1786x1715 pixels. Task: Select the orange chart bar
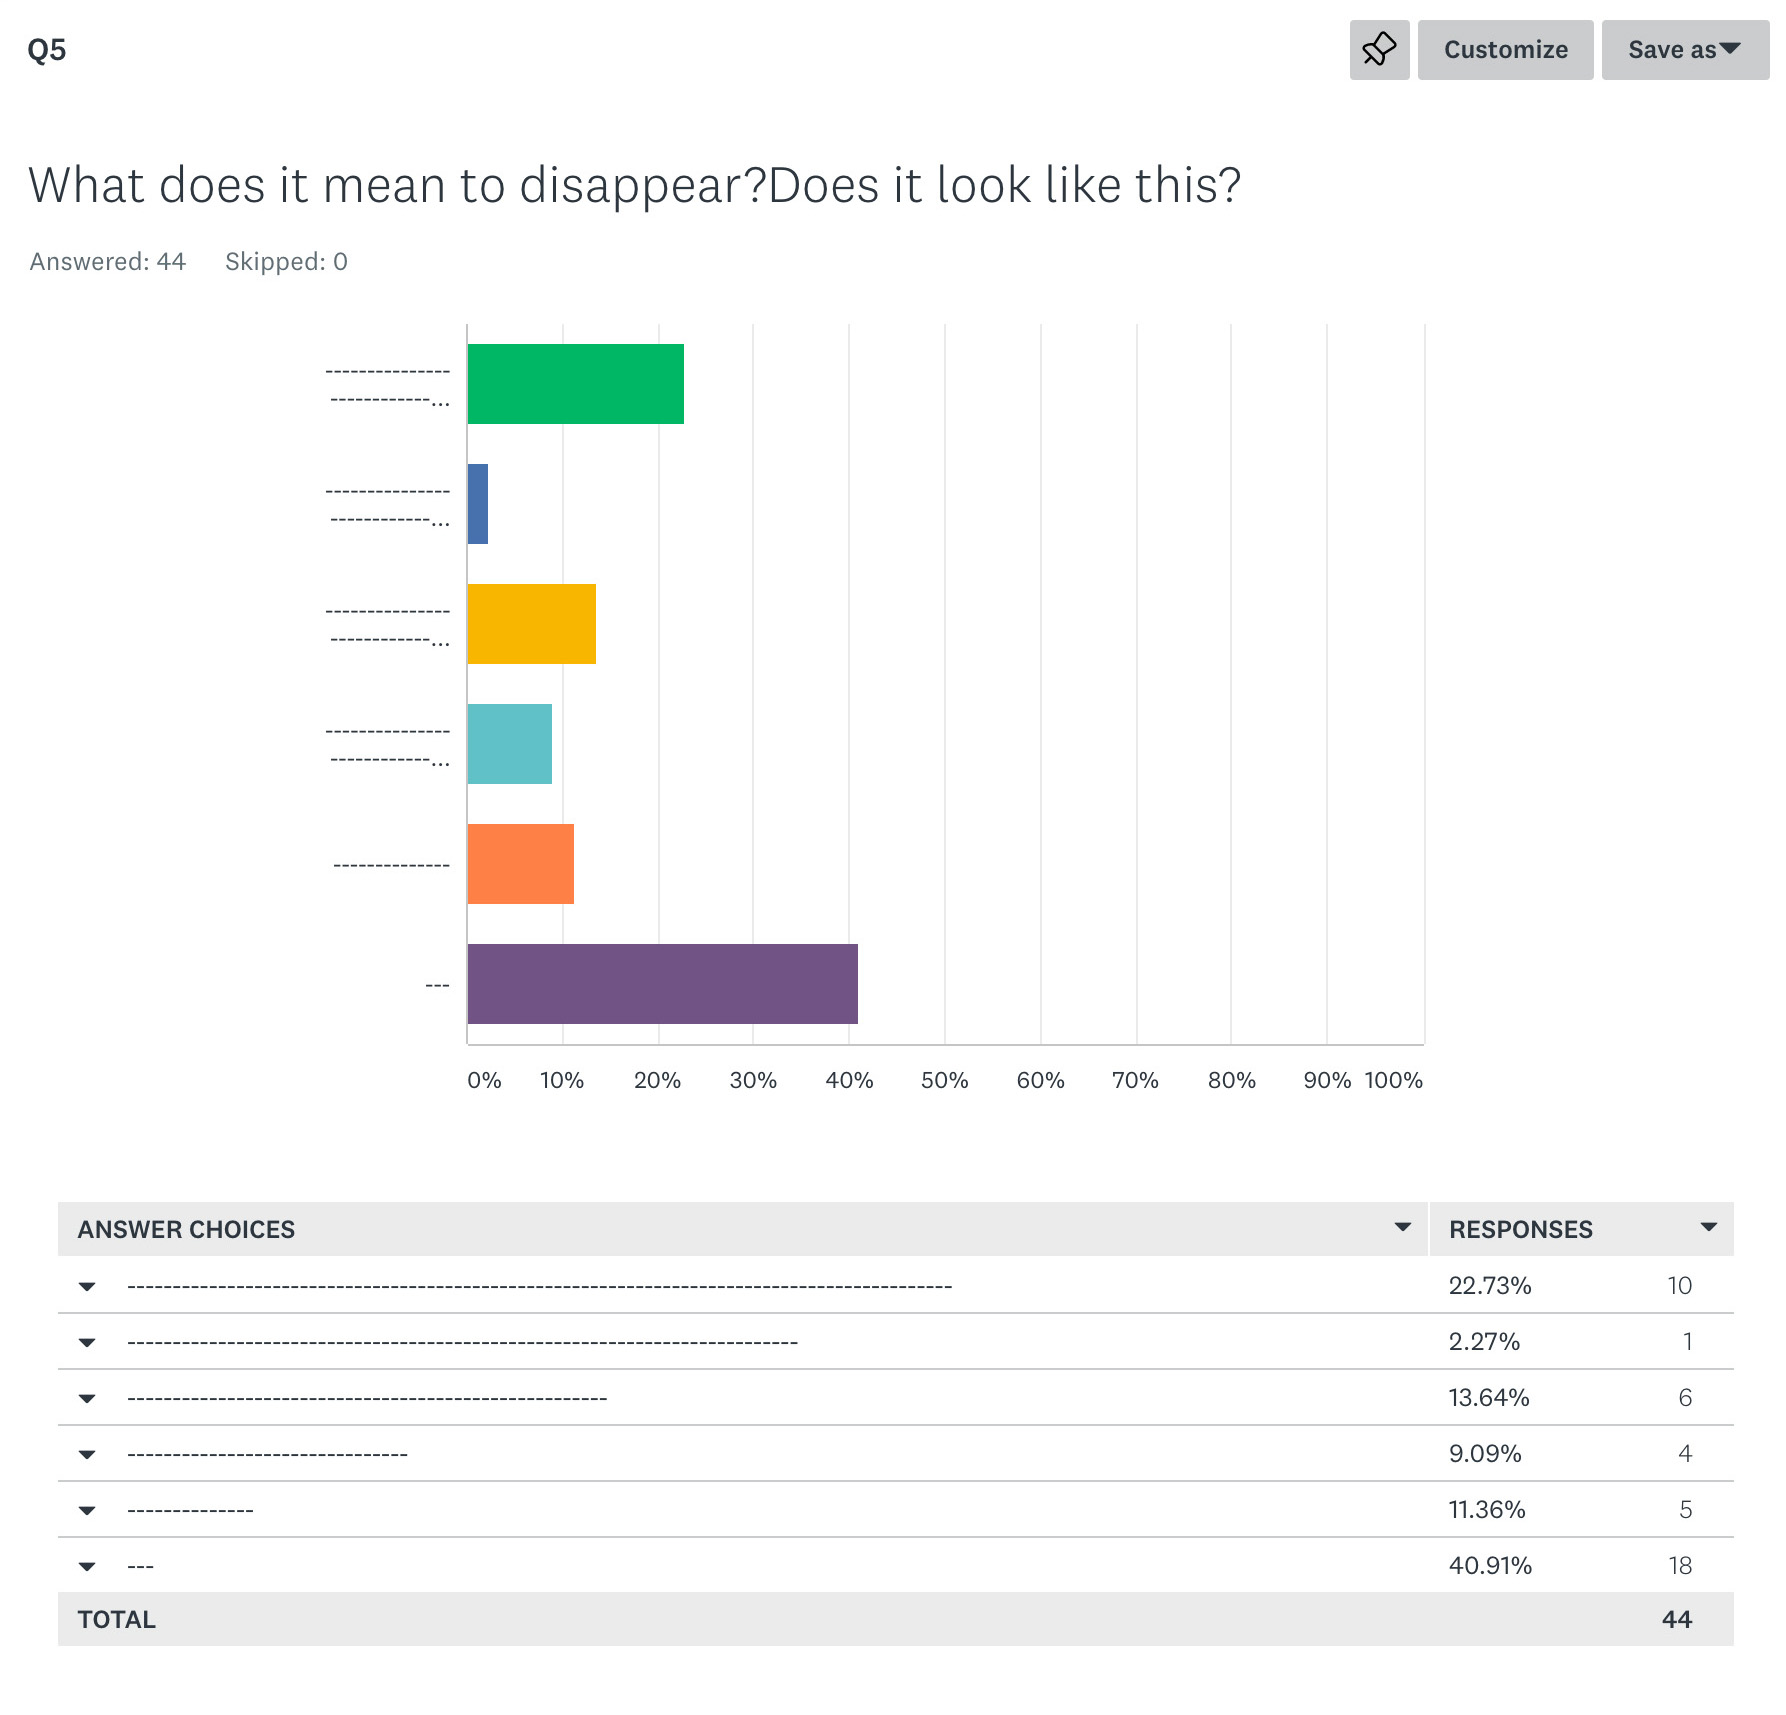click(x=521, y=864)
